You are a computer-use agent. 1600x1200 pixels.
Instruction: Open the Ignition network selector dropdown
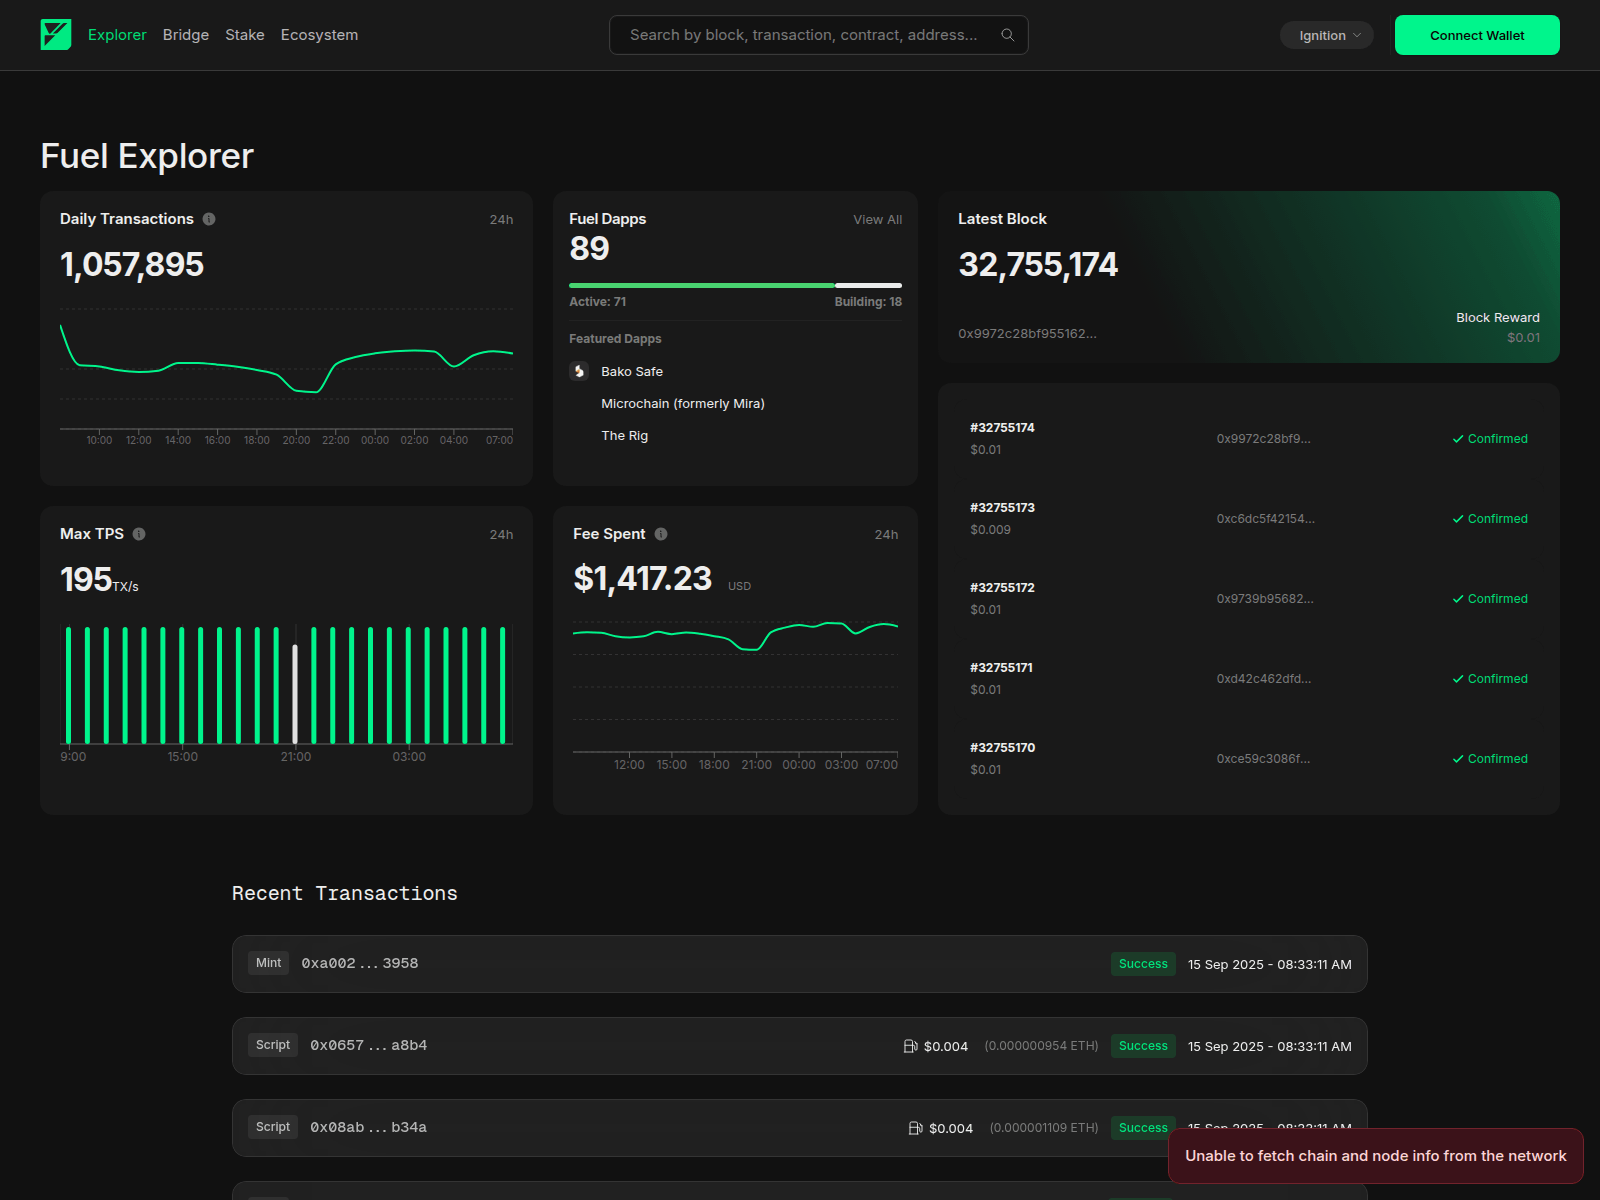click(1326, 34)
